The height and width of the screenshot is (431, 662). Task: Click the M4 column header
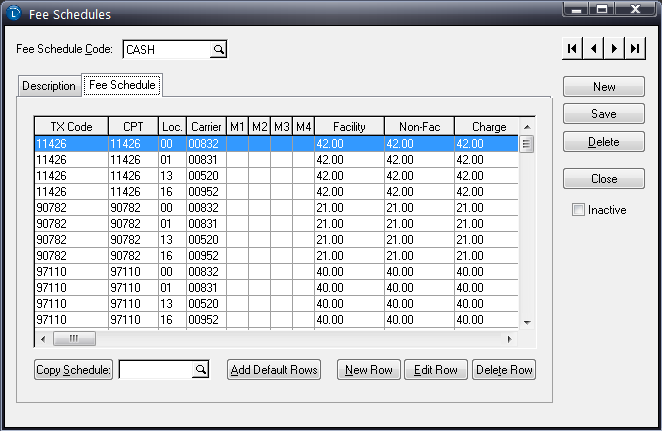tap(304, 127)
